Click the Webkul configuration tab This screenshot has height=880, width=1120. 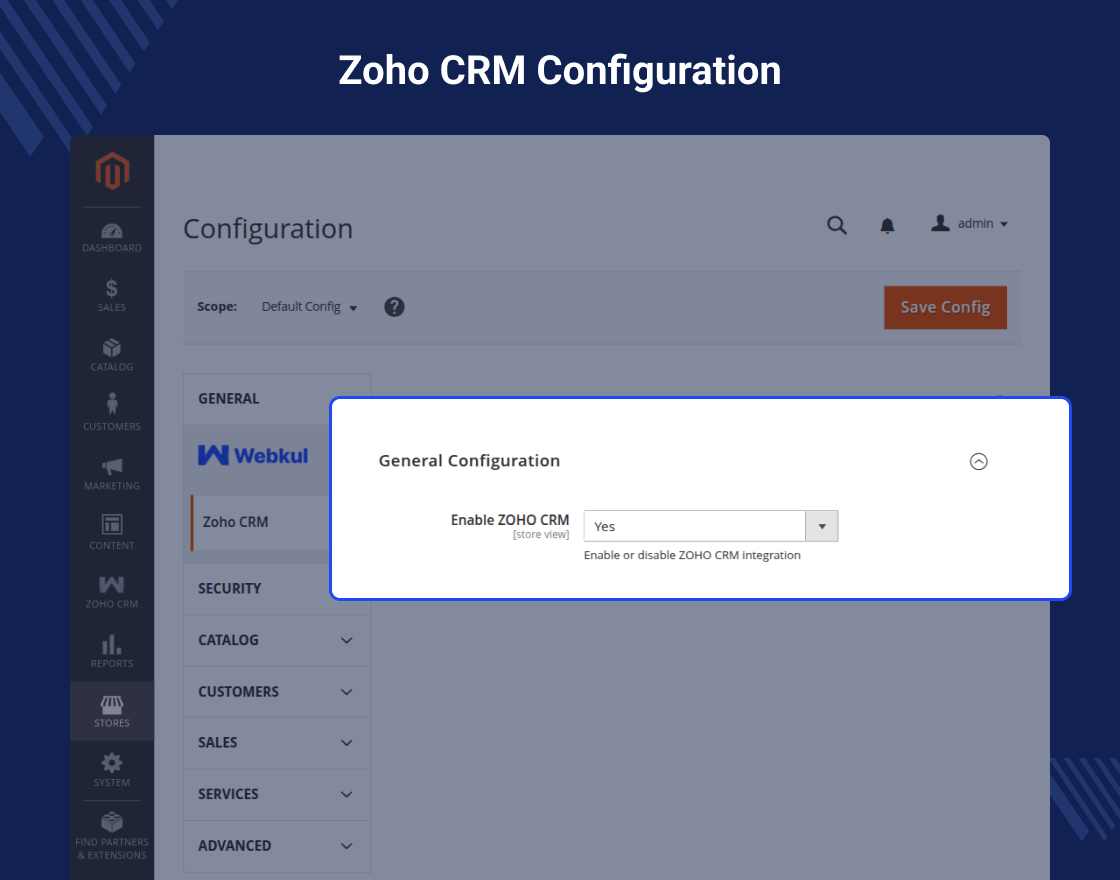[x=253, y=455]
